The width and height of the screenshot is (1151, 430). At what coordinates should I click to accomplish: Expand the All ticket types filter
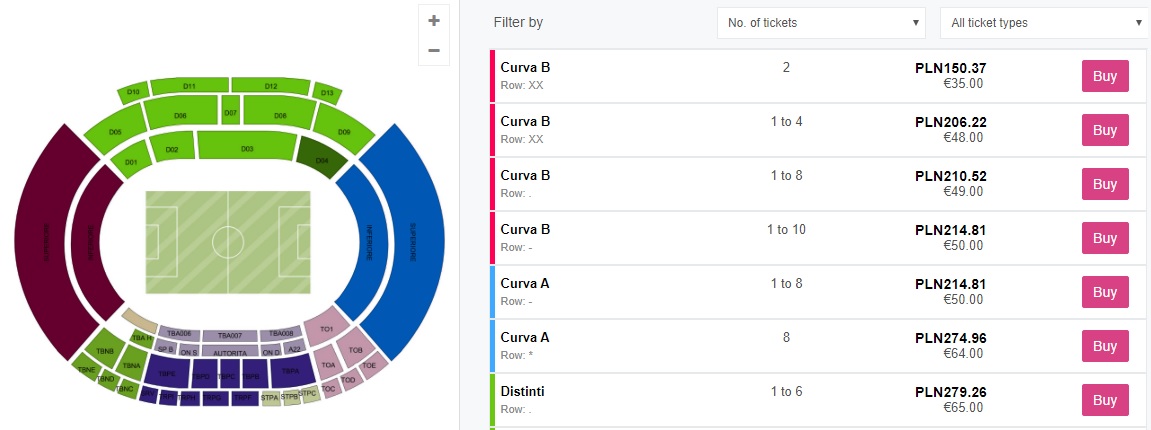1044,22
